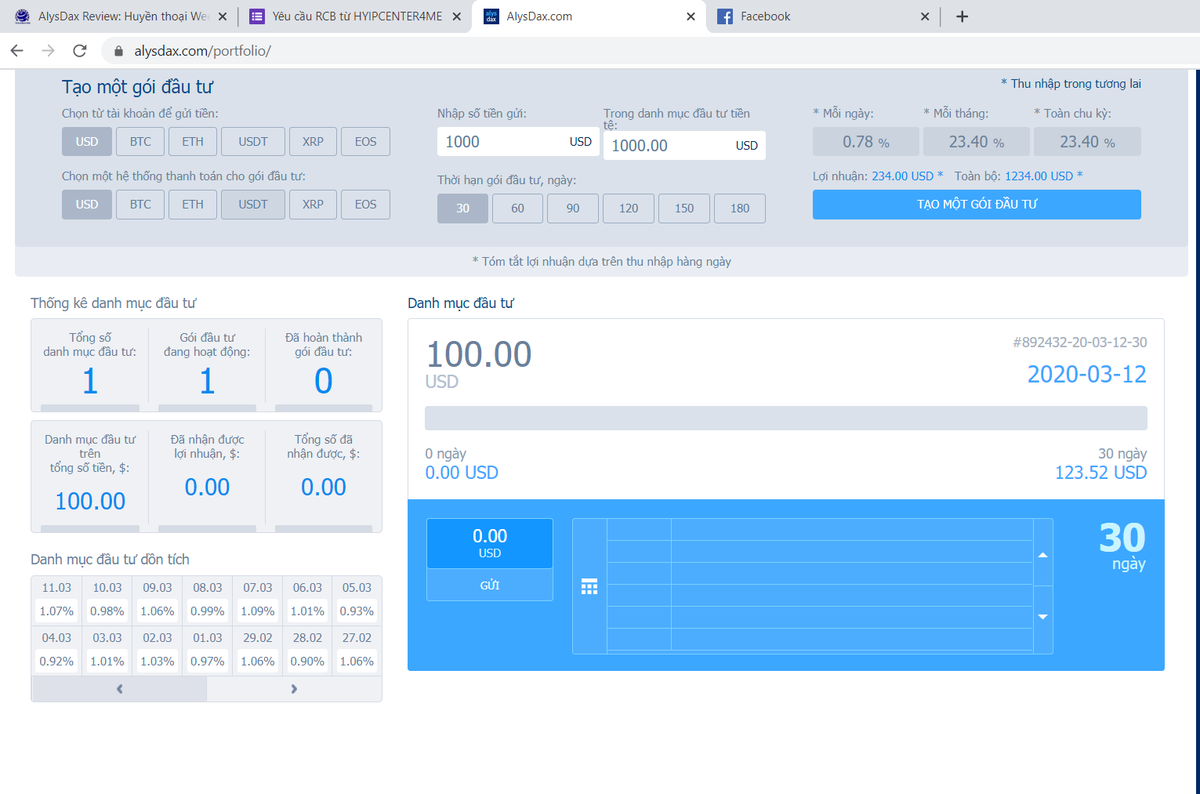Click the 2020-03-12 date

click(1087, 375)
